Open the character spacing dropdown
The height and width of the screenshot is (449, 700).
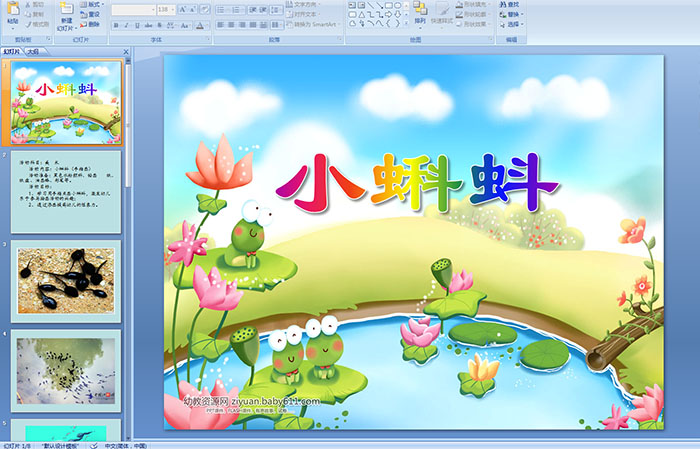click(171, 25)
